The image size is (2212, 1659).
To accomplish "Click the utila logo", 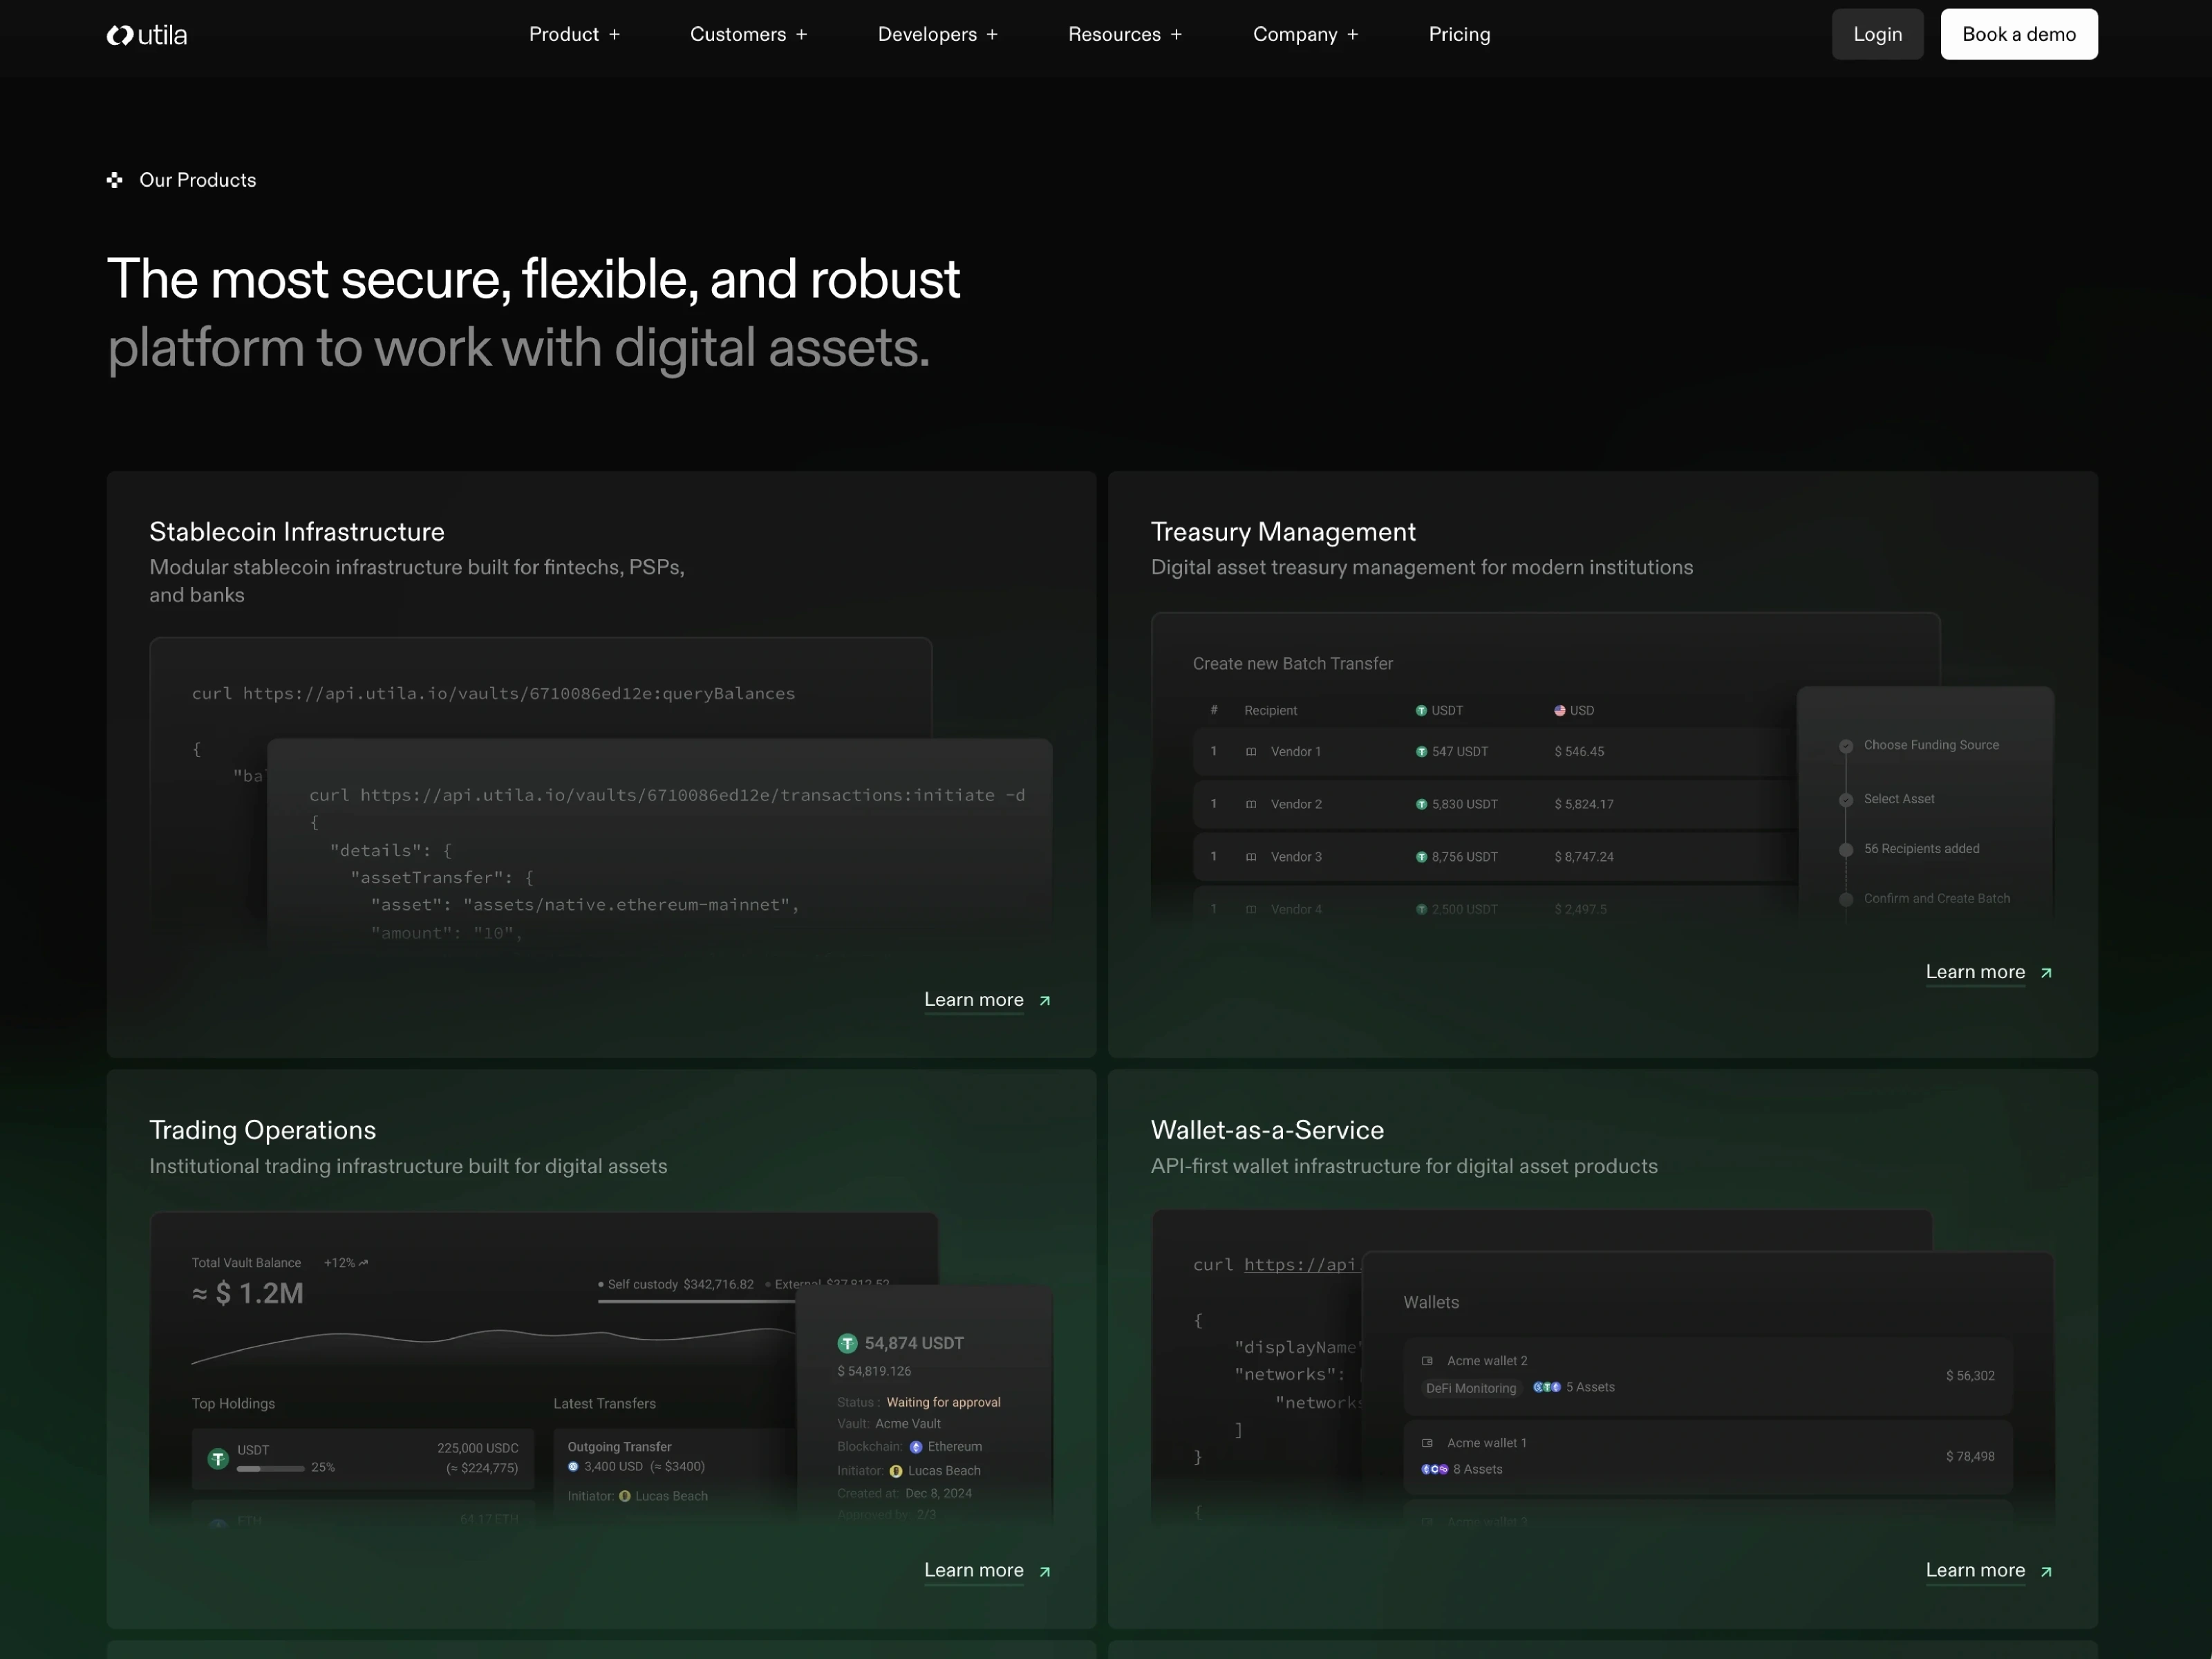I will point(147,35).
